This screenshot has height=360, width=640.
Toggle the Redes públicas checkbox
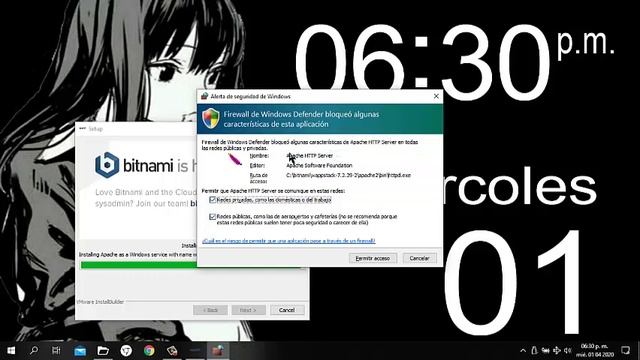click(212, 217)
